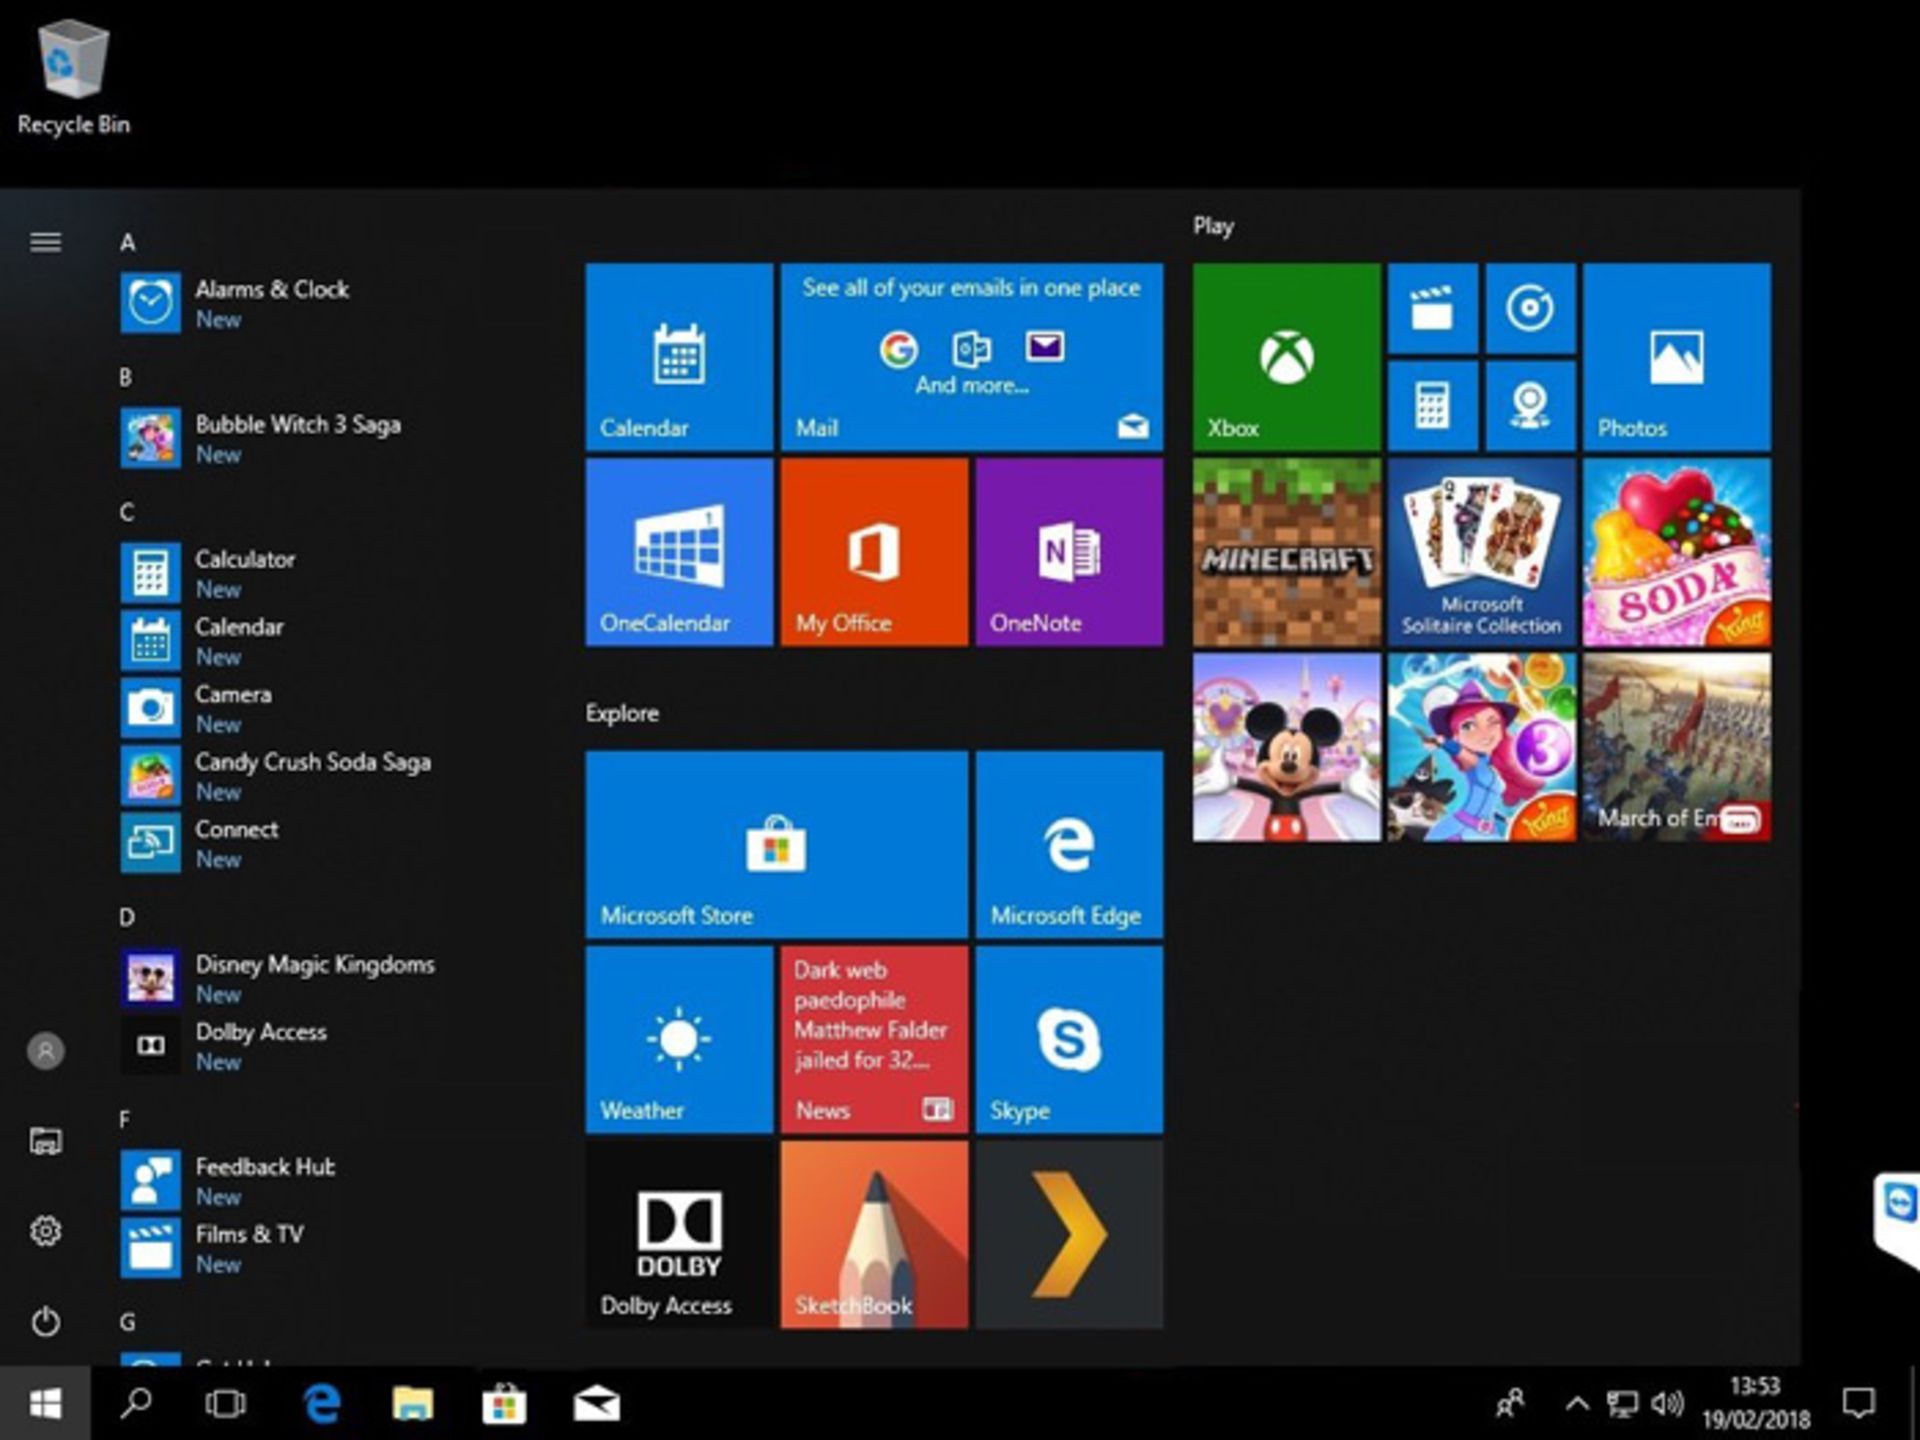1920x1440 pixels.
Task: Jump via letter F header
Action: coord(125,1119)
